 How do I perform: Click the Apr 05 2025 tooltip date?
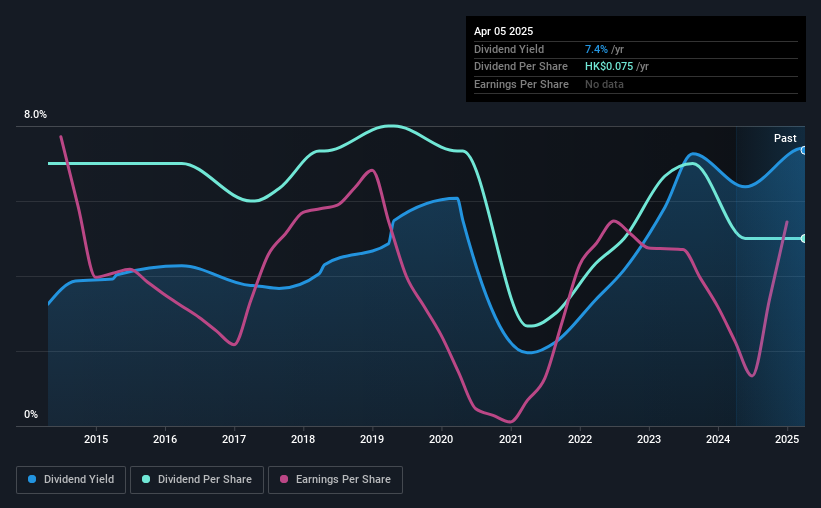[x=503, y=31]
